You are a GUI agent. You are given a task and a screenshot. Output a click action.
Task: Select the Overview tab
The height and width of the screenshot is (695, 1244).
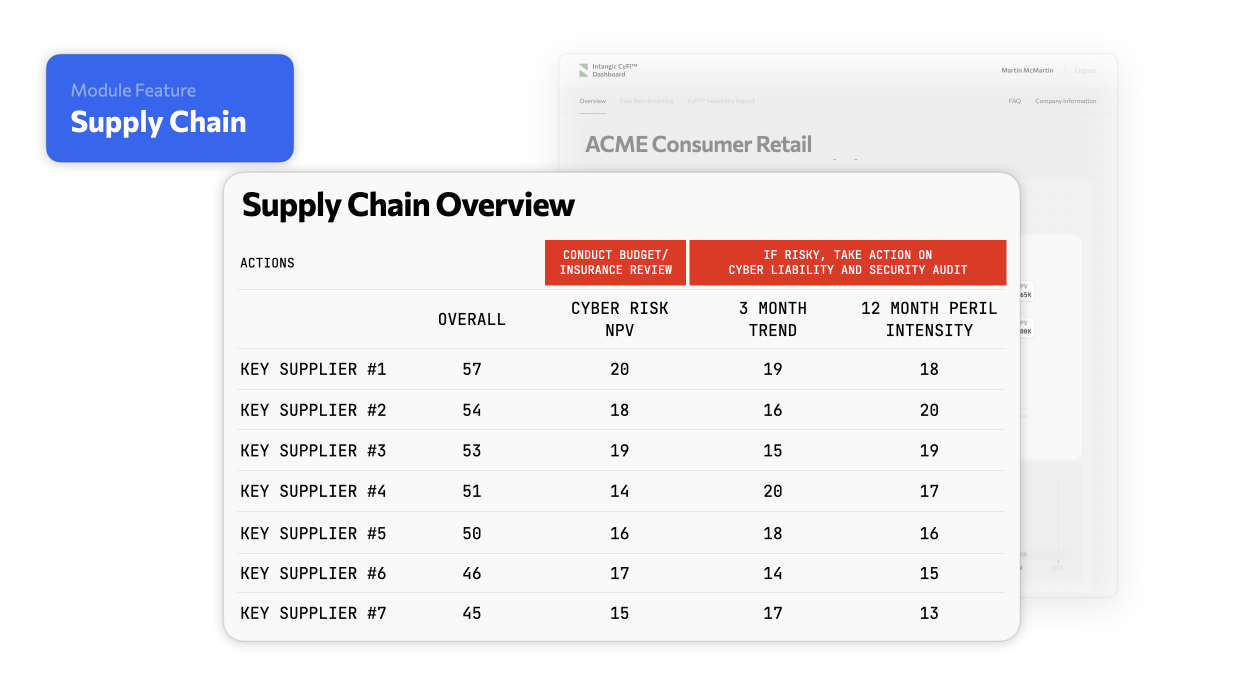(x=592, y=101)
